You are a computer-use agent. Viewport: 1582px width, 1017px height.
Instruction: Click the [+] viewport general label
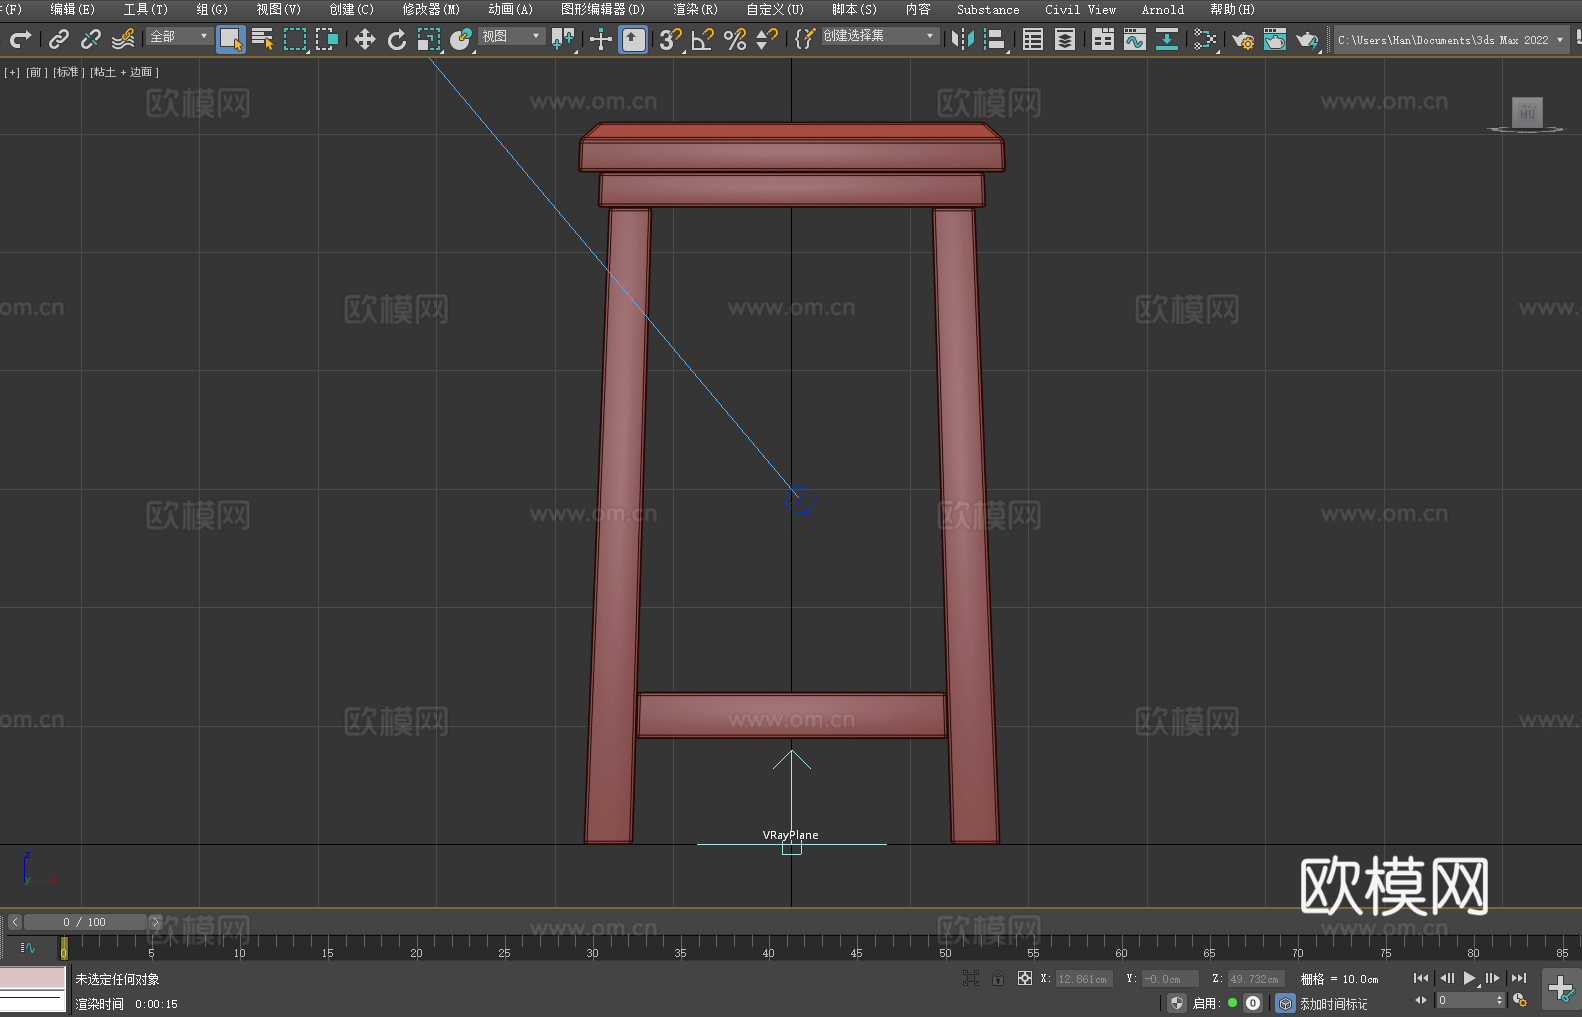[12, 72]
